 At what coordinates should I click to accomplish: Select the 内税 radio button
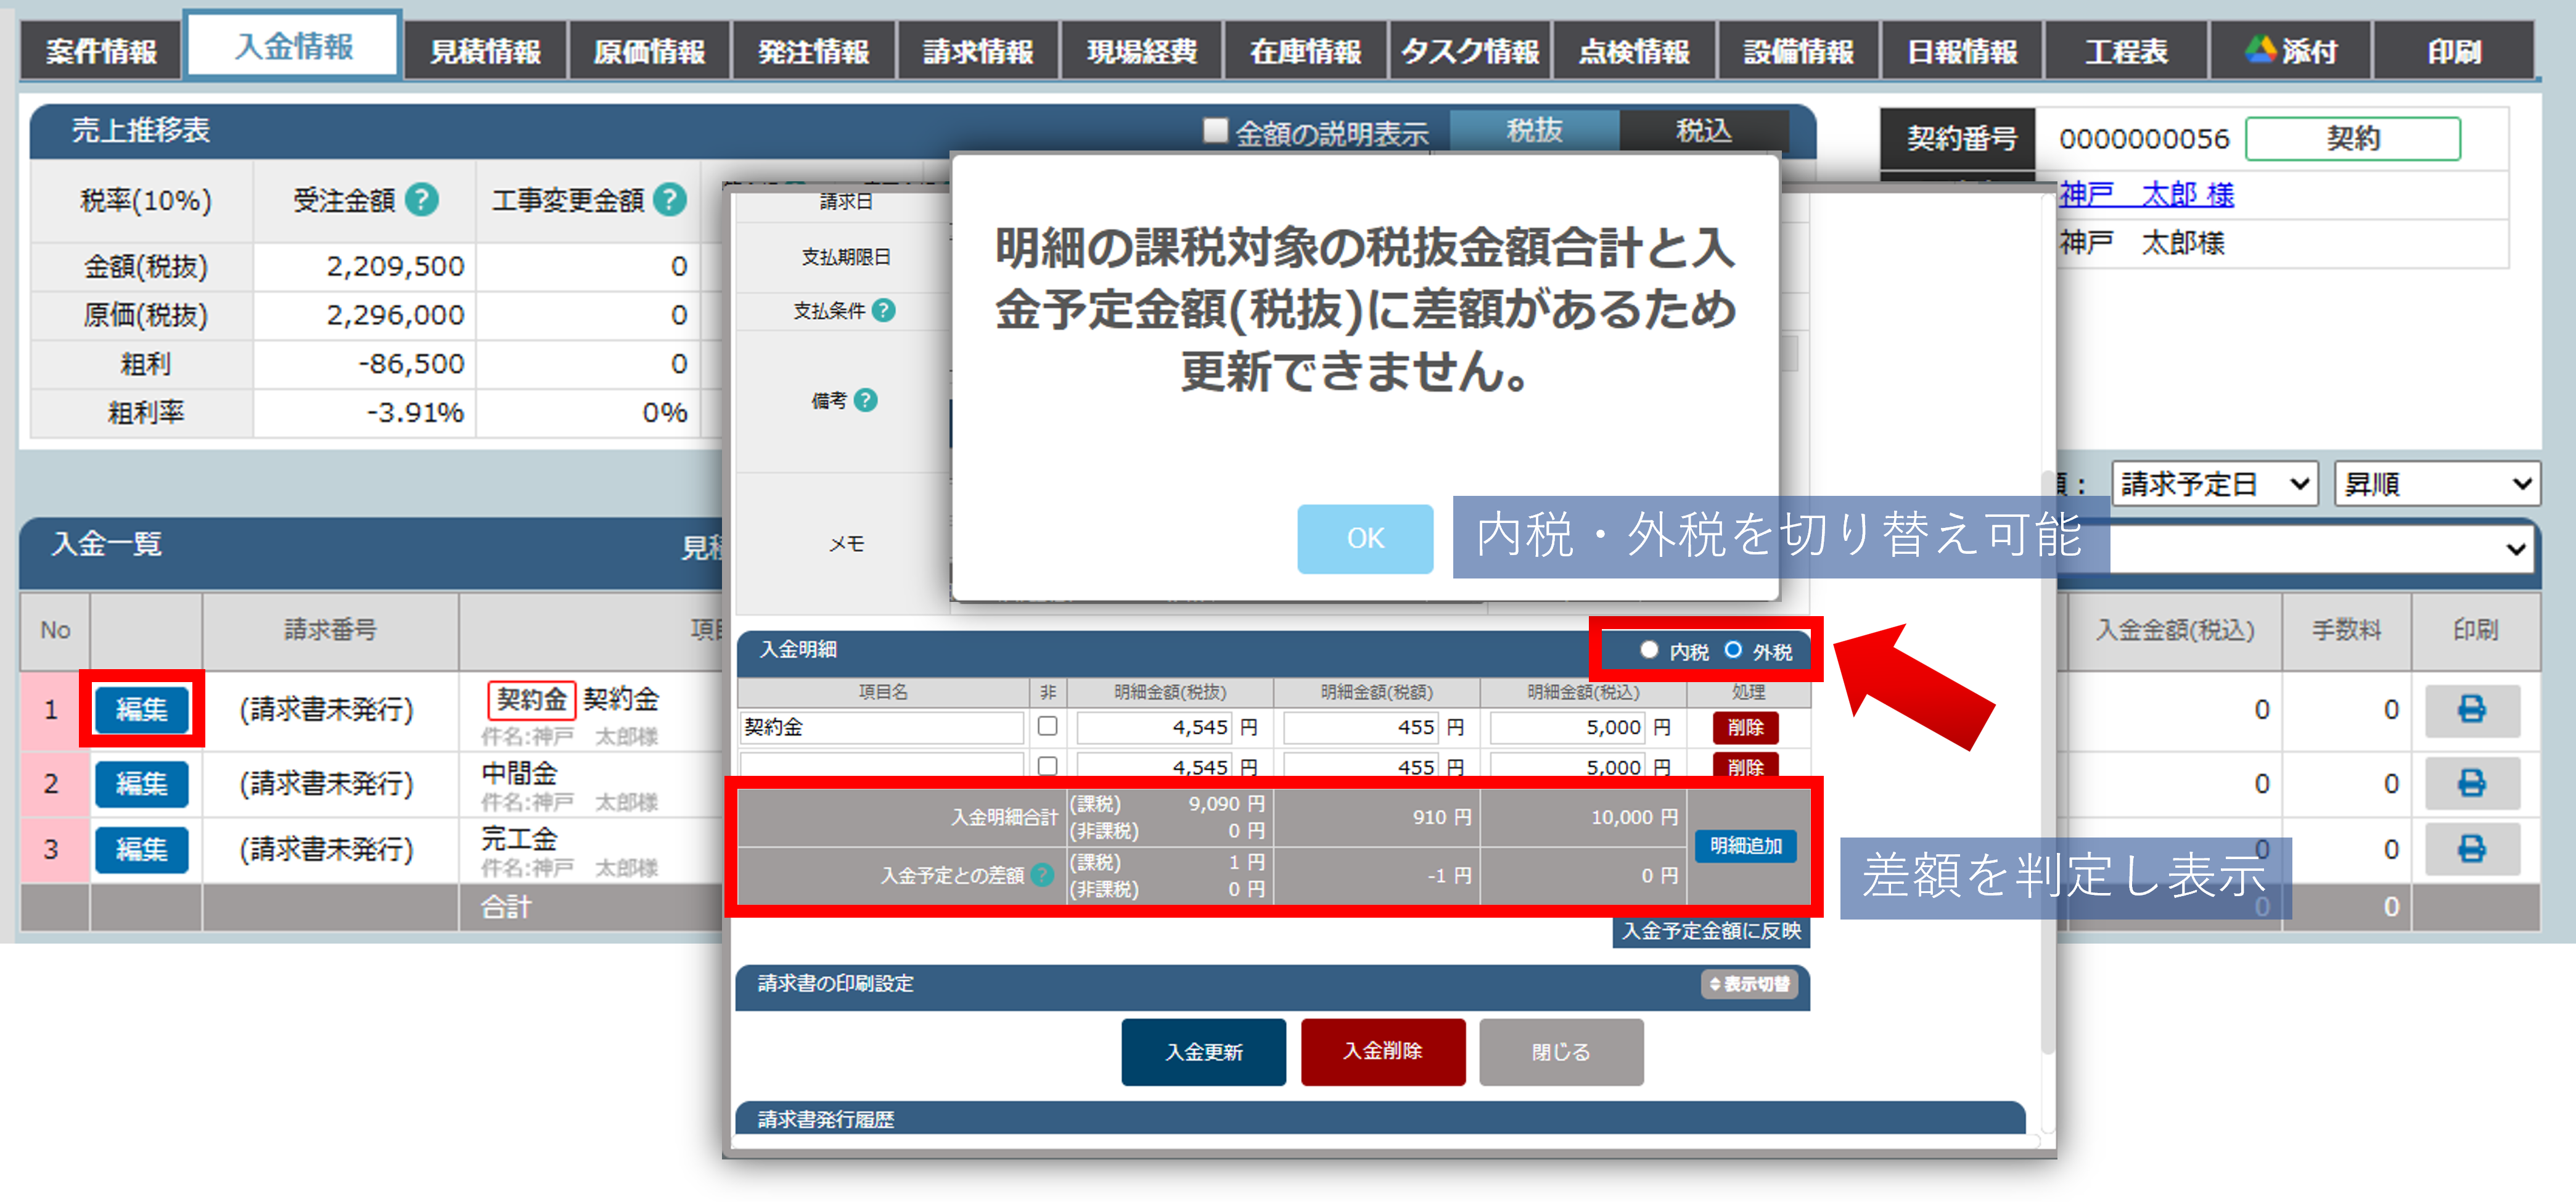tap(1649, 650)
